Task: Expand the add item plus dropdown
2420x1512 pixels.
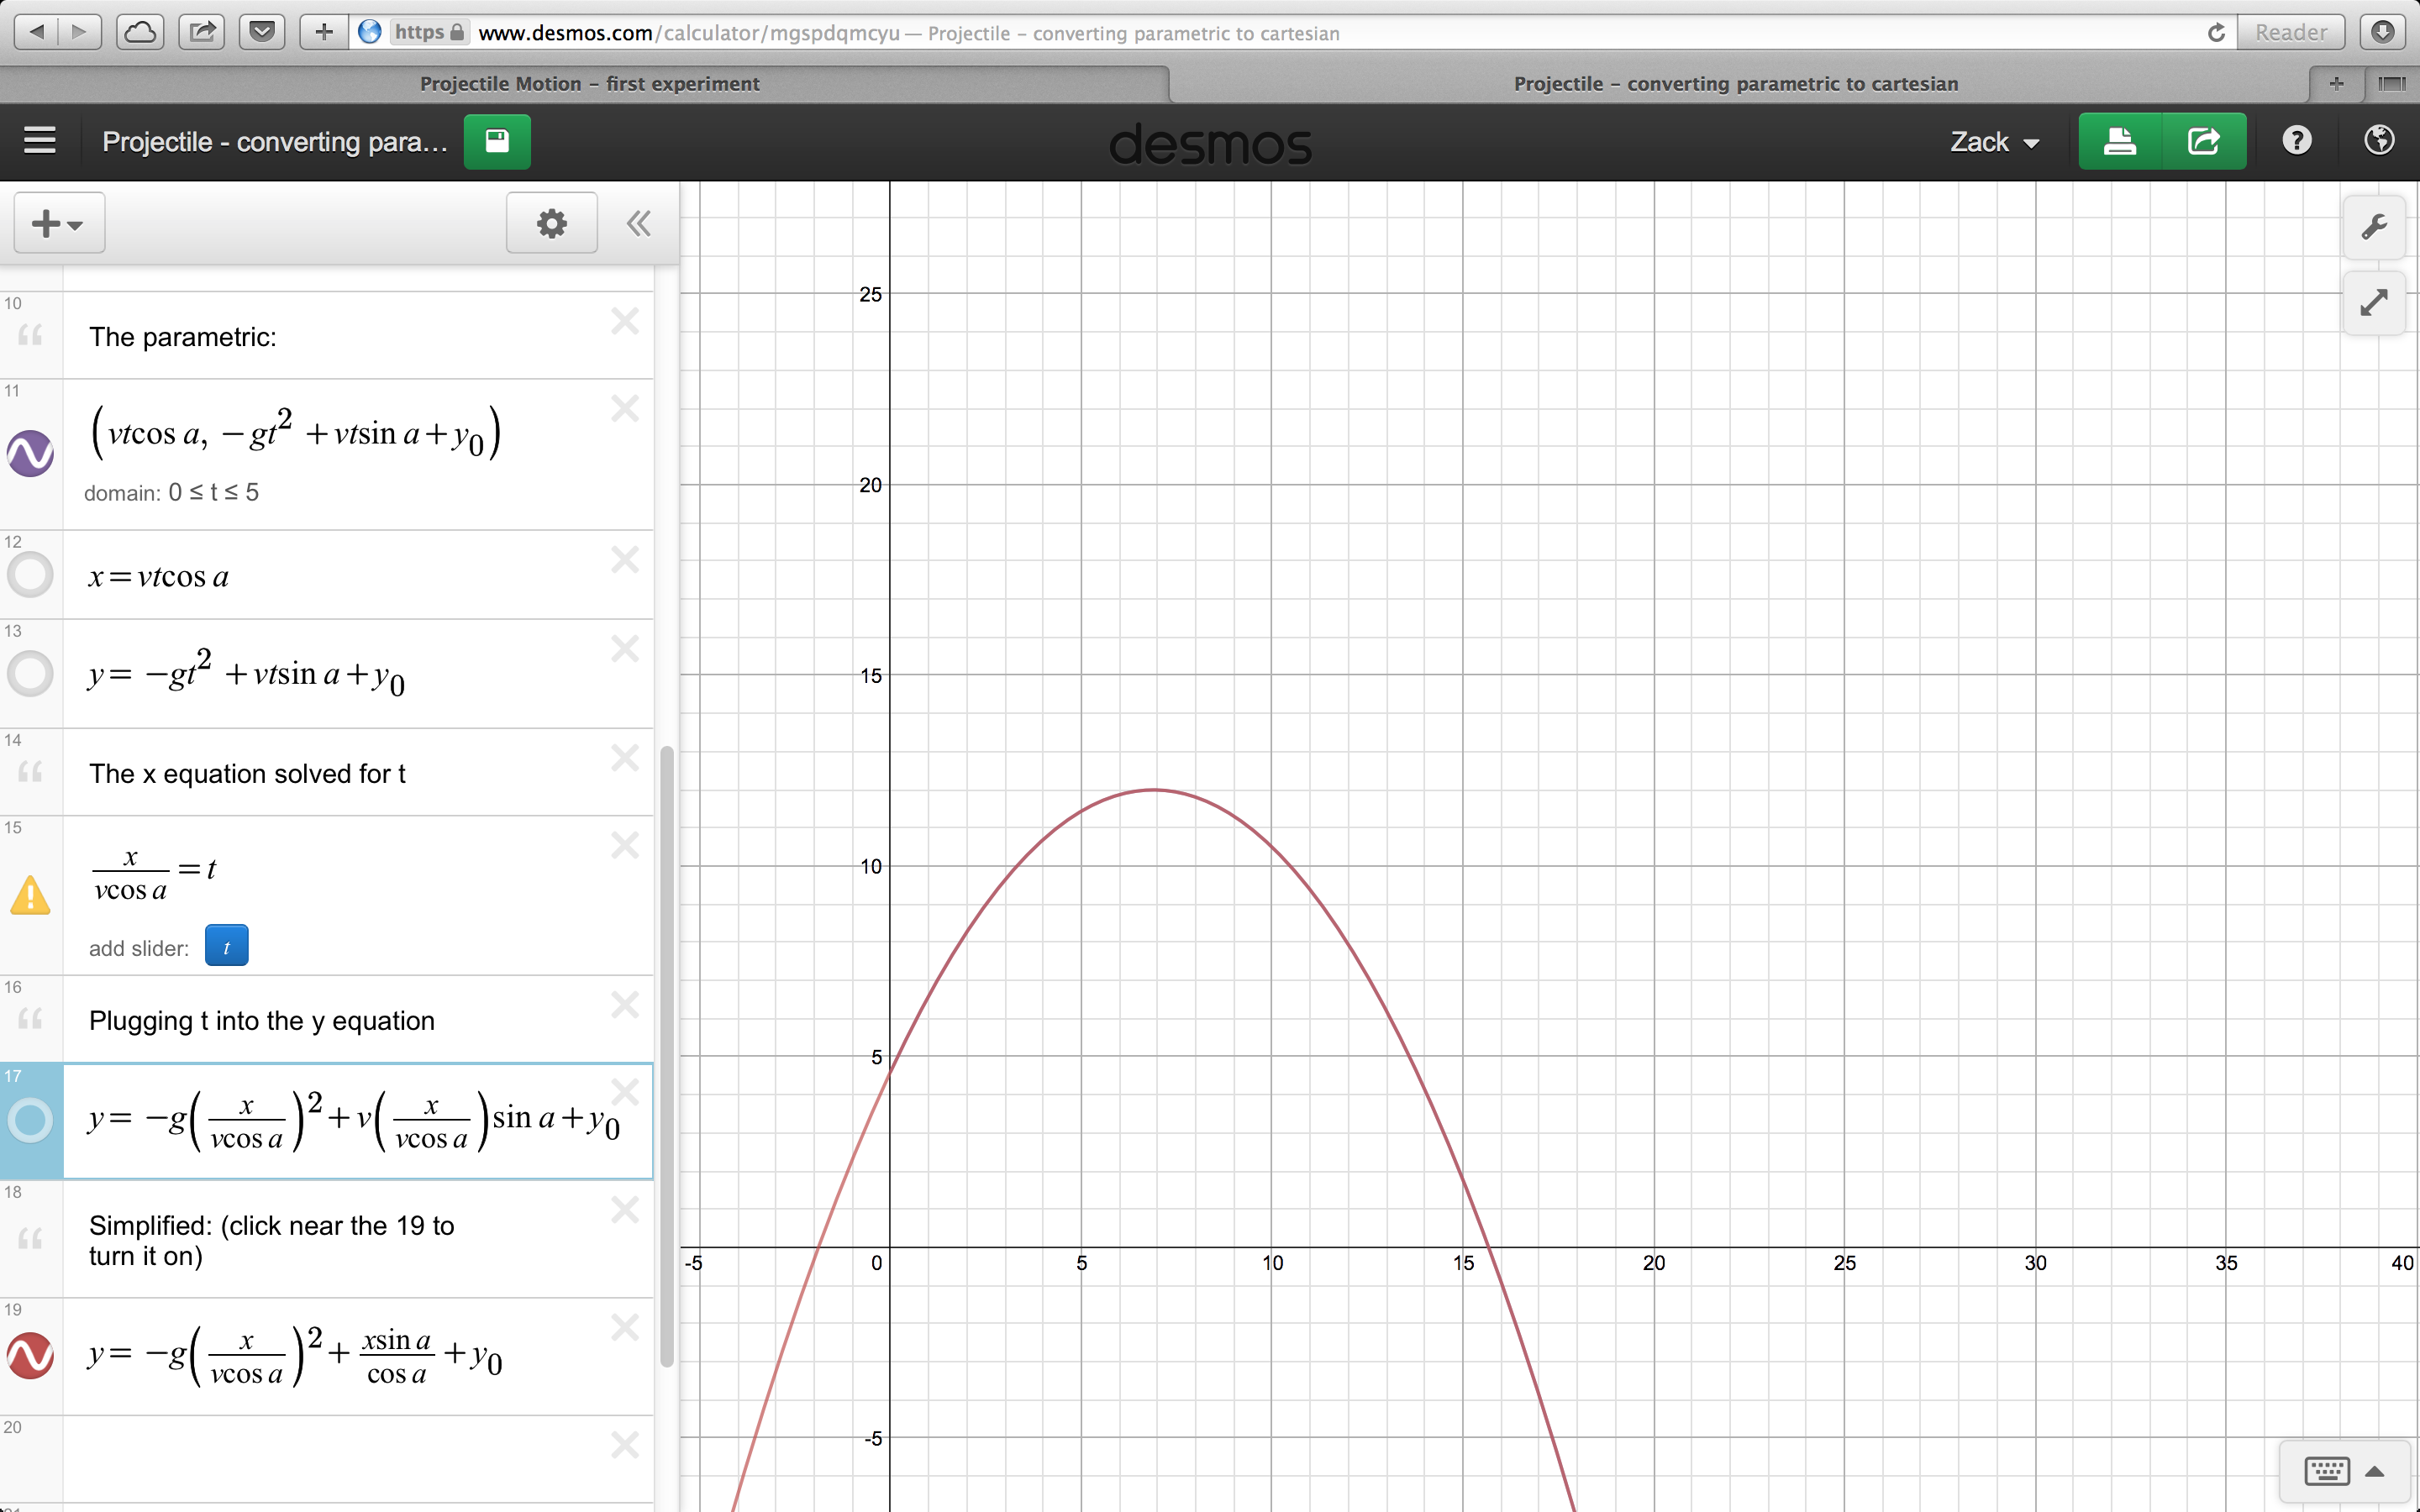Action: point(58,223)
